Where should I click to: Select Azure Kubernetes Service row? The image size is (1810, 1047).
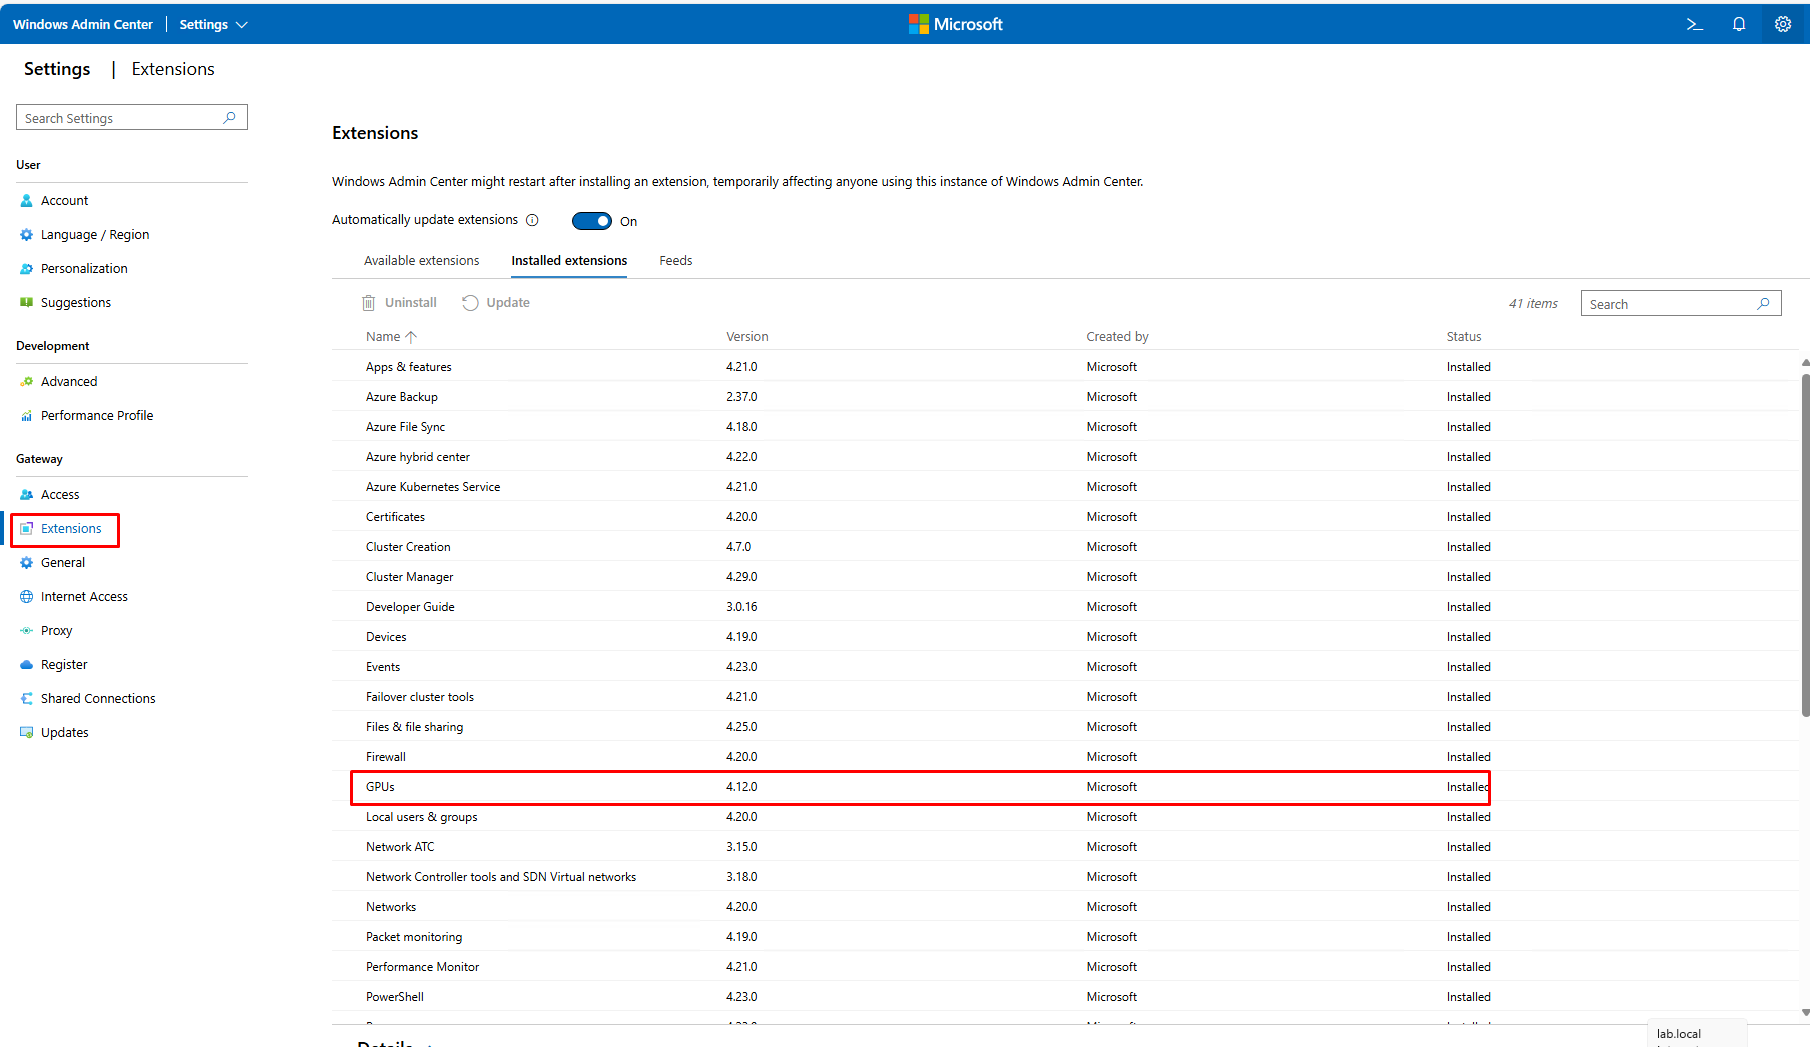(1065, 487)
